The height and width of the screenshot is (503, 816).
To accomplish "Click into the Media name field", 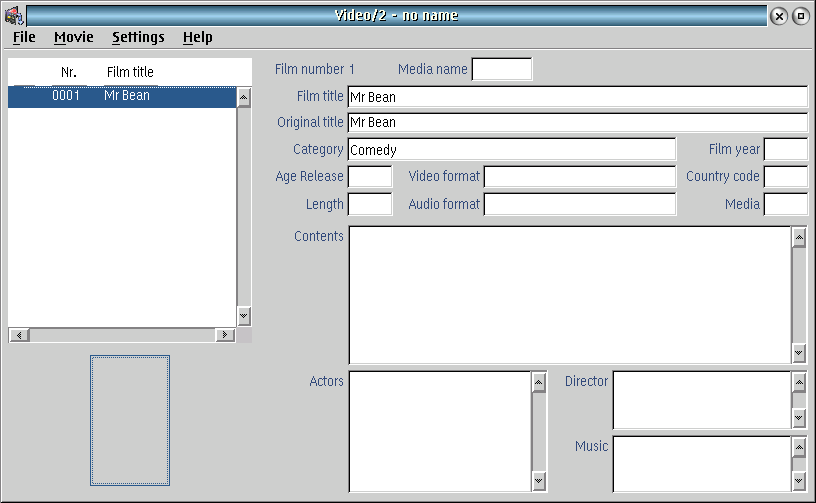I will click(x=502, y=69).
